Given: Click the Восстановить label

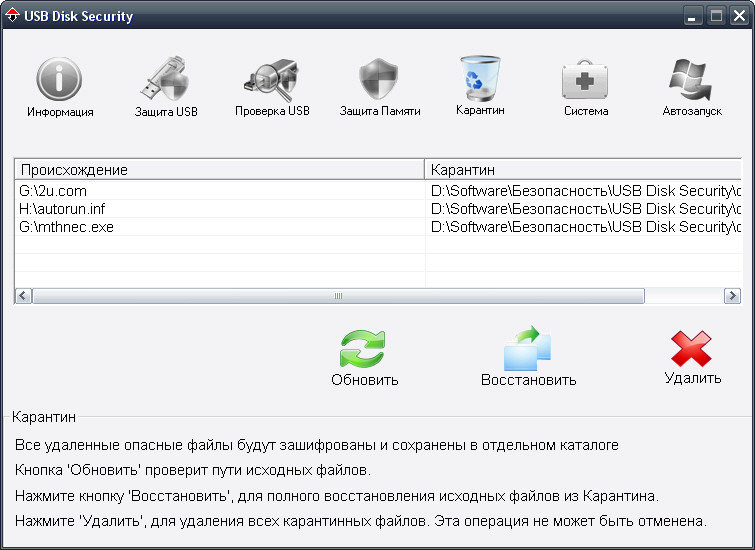Looking at the screenshot, I should 529,380.
